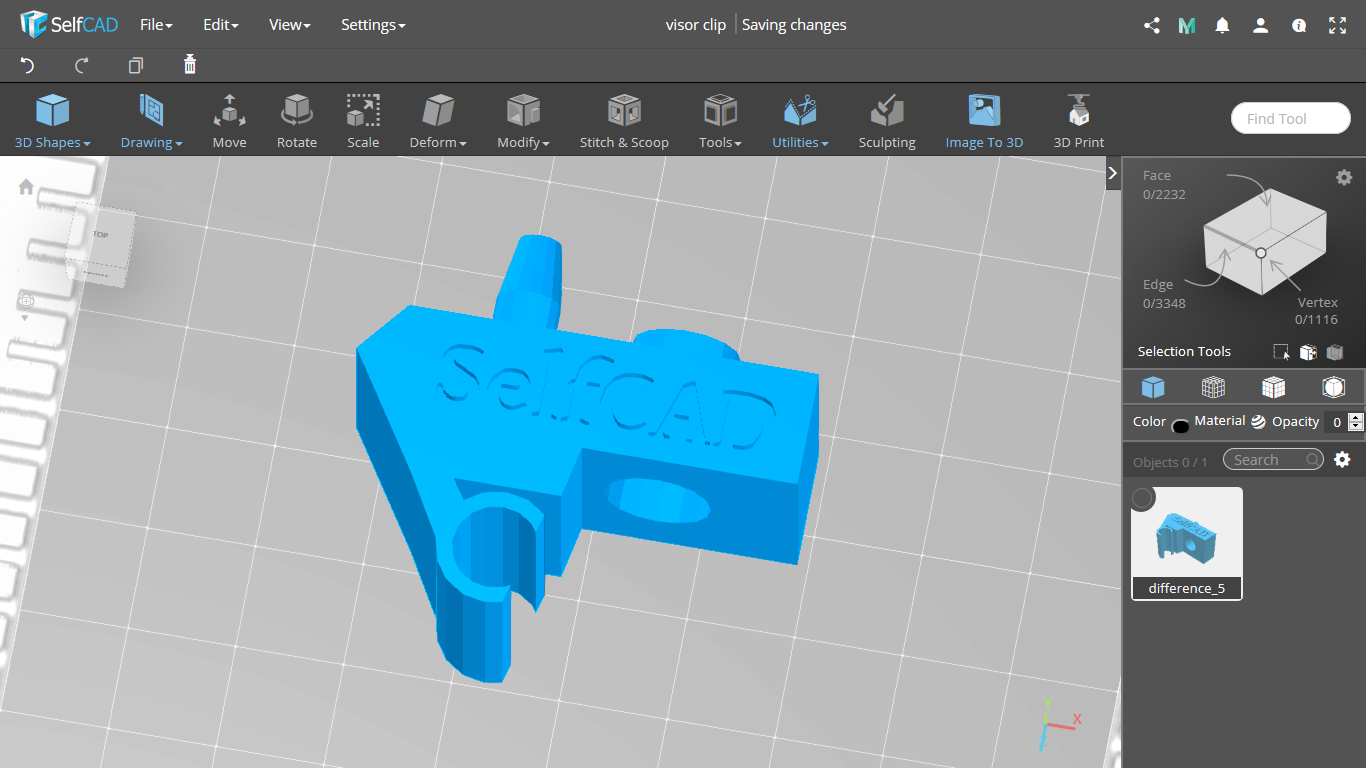This screenshot has width=1366, height=768.
Task: Open the 3D Shapes dropdown
Action: [52, 121]
